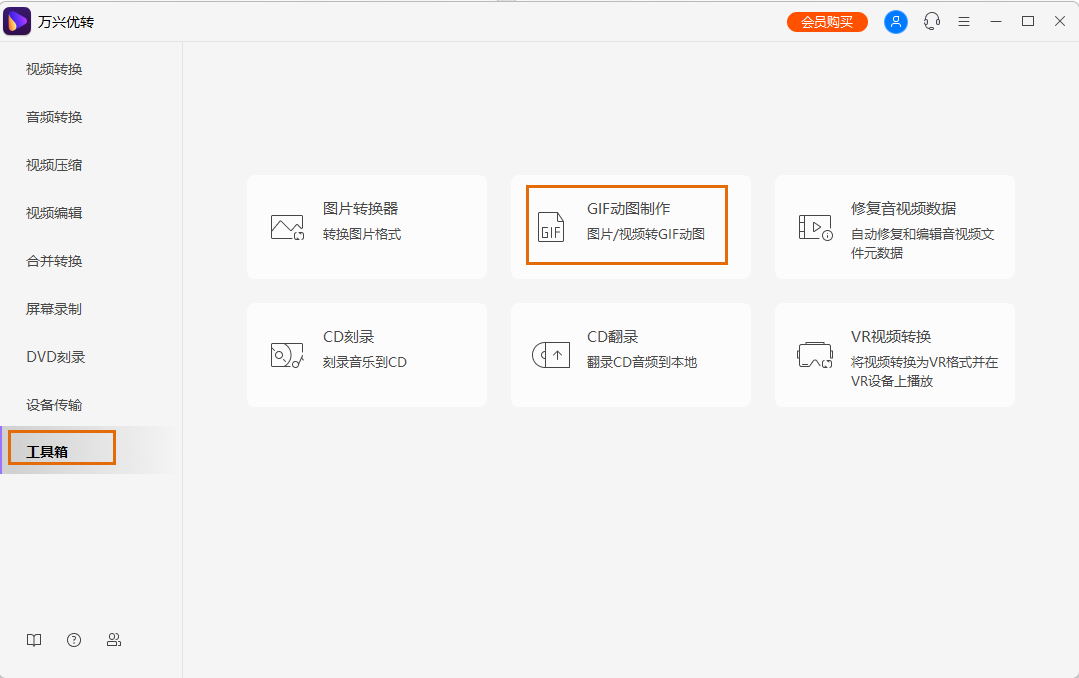
Task: Open the CD刻录 burning tool
Action: click(366, 354)
